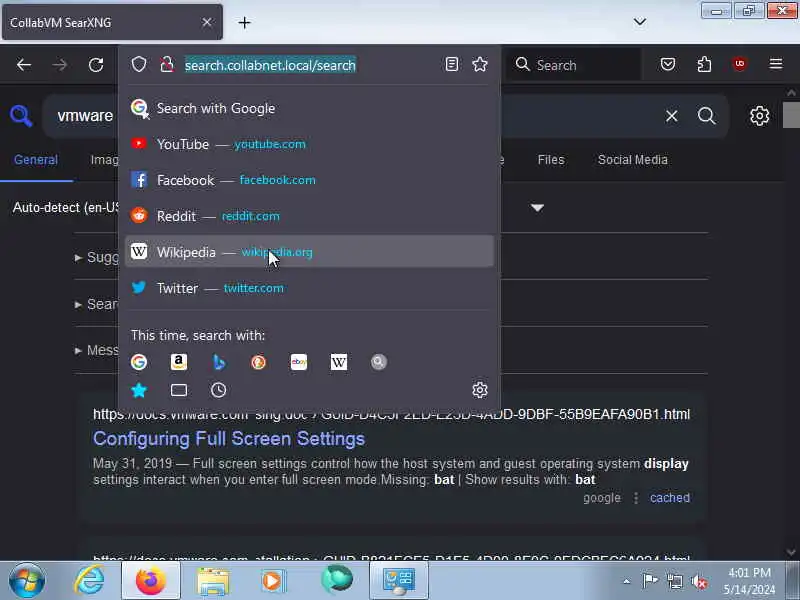Open the Windows Start menu
This screenshot has height=600, width=800.
[x=27, y=581]
